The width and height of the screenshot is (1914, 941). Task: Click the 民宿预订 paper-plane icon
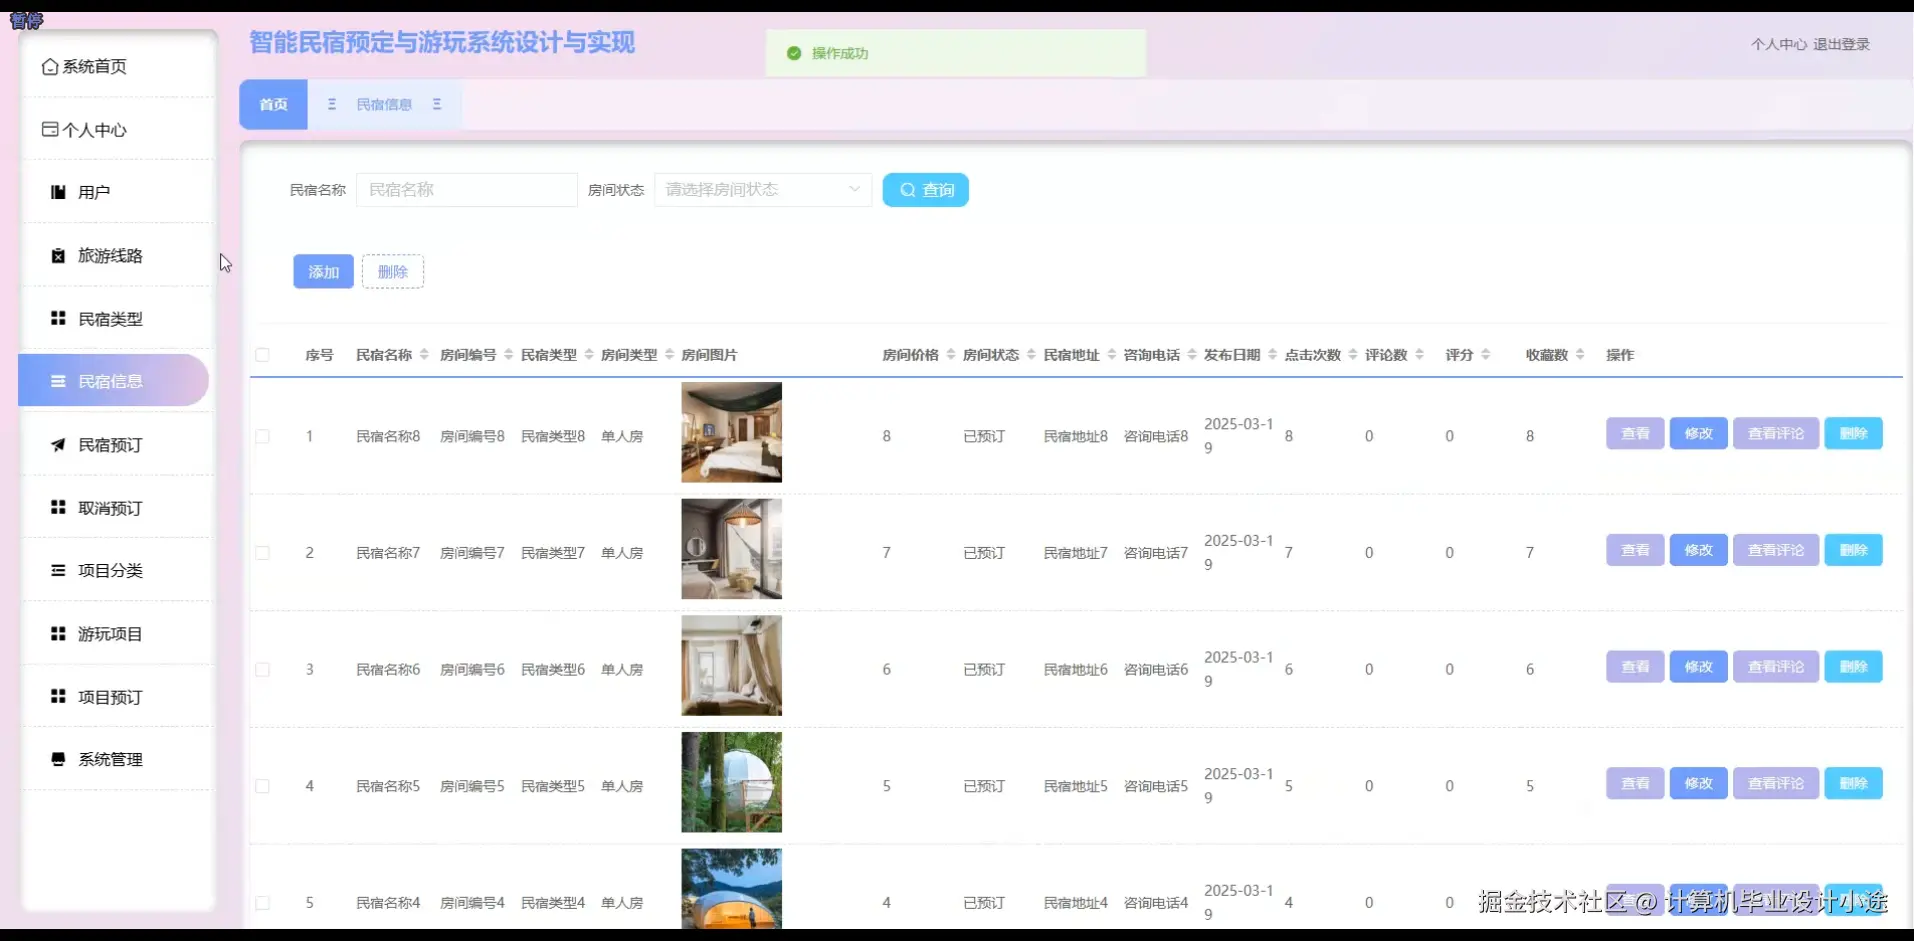click(x=58, y=445)
